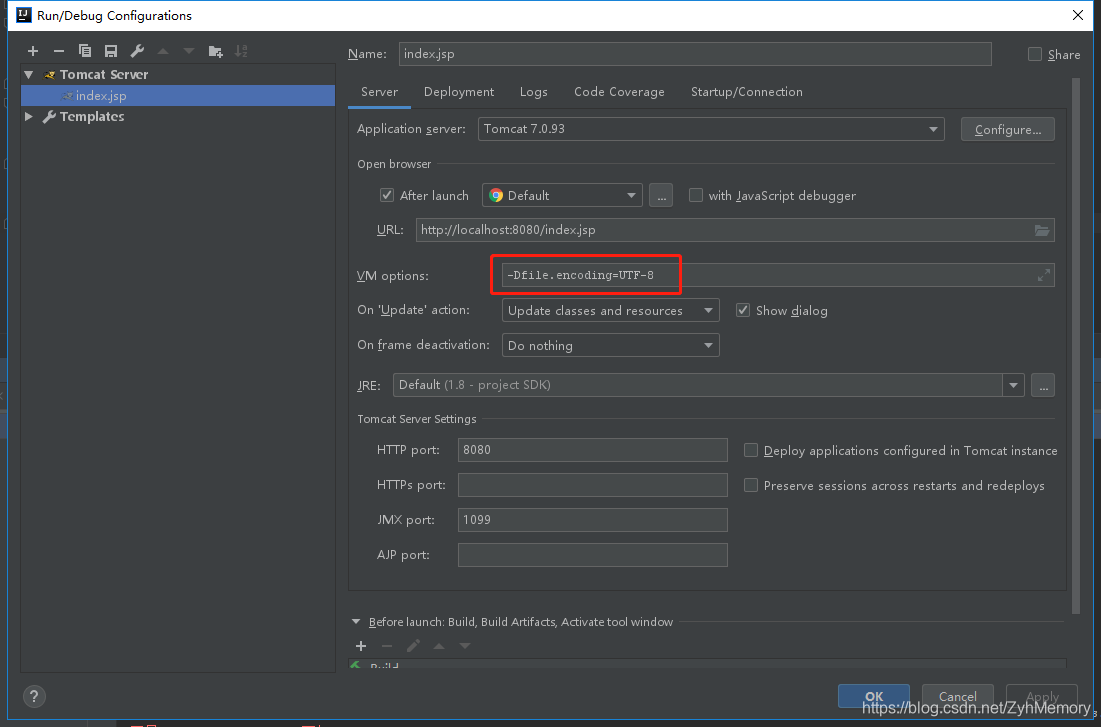Viewport: 1101px width, 727px height.
Task: Click the Cancel button
Action: (958, 696)
